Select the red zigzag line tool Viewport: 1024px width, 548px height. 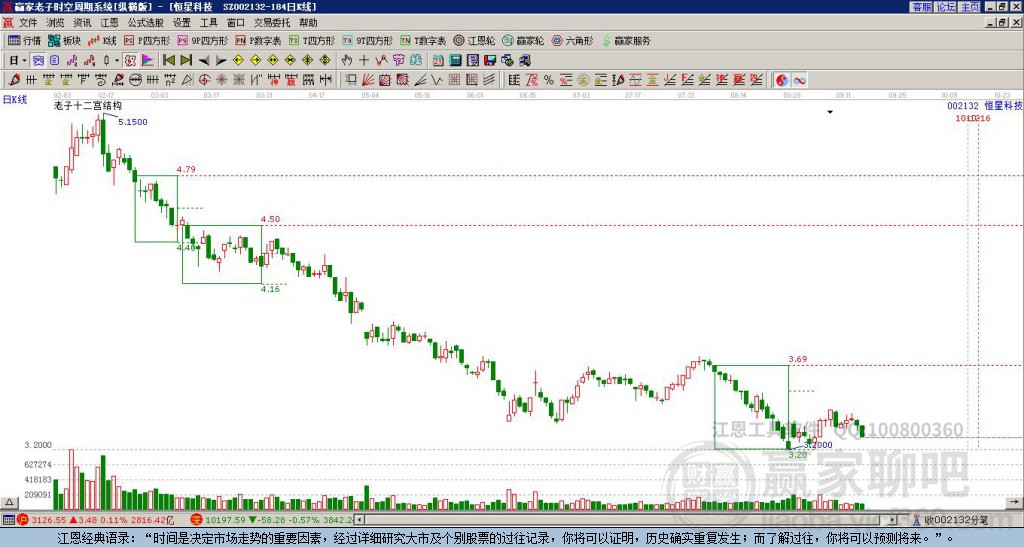point(381,61)
